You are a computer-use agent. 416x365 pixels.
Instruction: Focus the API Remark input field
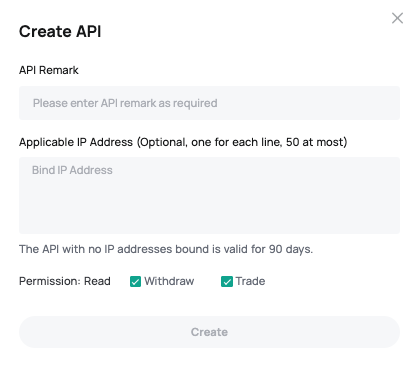pos(209,103)
